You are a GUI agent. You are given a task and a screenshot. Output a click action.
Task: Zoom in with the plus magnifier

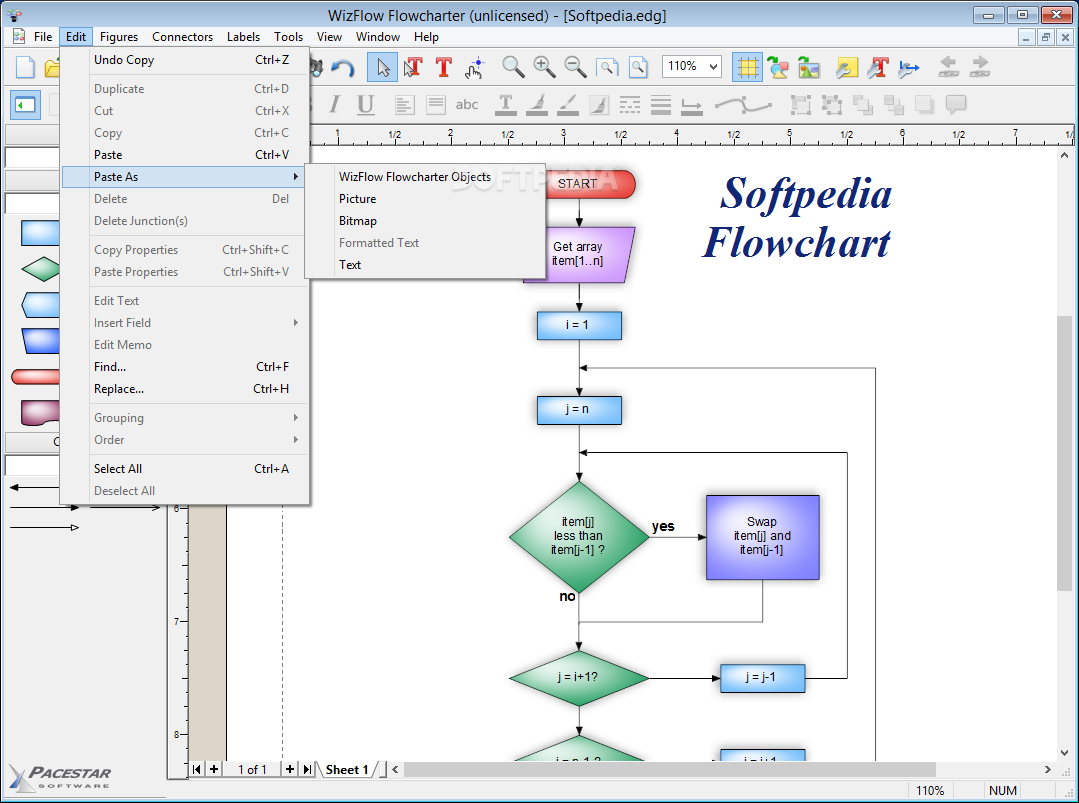pyautogui.click(x=544, y=67)
